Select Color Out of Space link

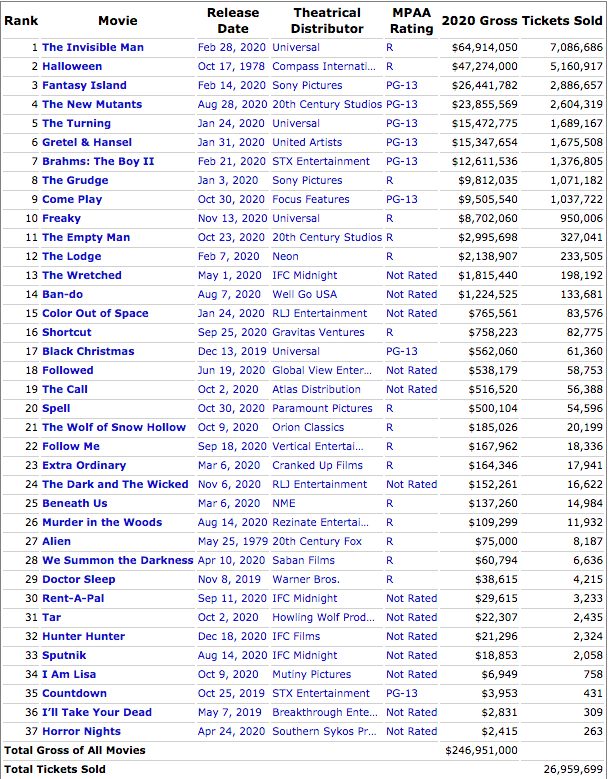coord(94,313)
